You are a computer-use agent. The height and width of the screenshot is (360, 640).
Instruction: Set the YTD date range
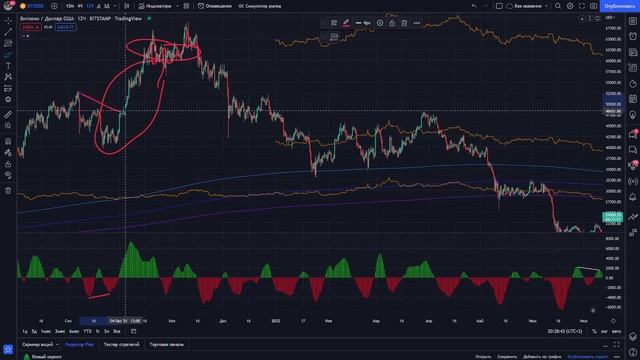tap(87, 331)
